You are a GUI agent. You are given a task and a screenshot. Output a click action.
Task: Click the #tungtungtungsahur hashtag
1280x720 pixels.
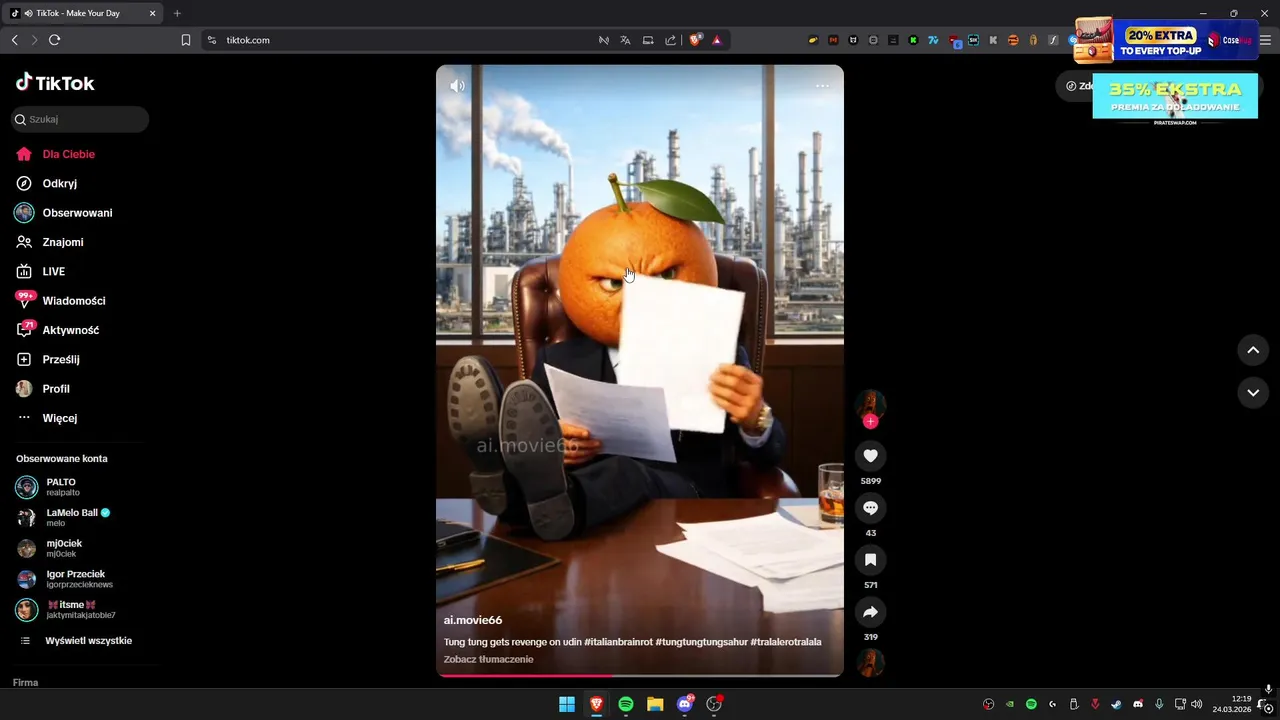point(701,642)
